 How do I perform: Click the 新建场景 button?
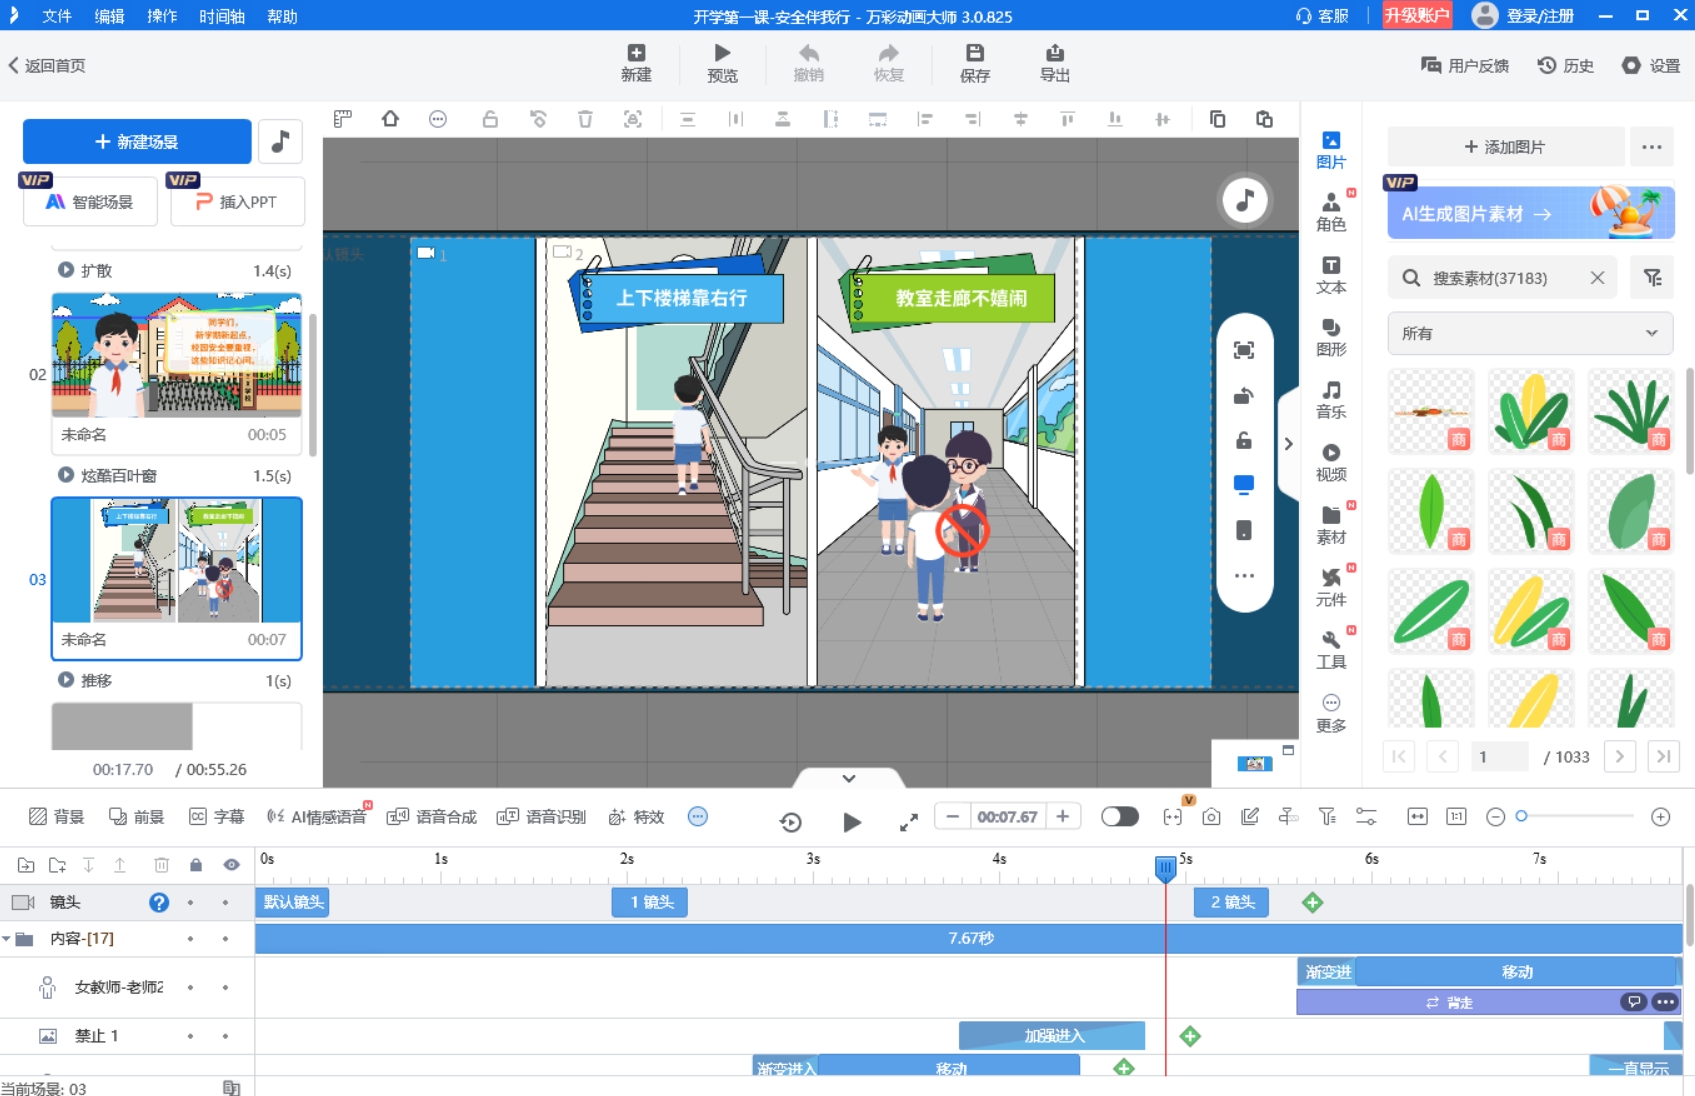(x=137, y=142)
